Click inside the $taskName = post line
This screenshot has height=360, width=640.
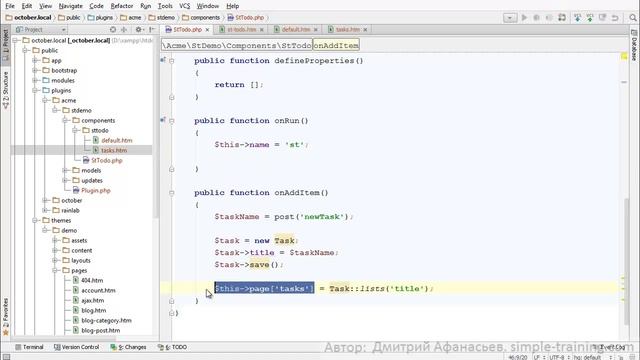point(284,217)
